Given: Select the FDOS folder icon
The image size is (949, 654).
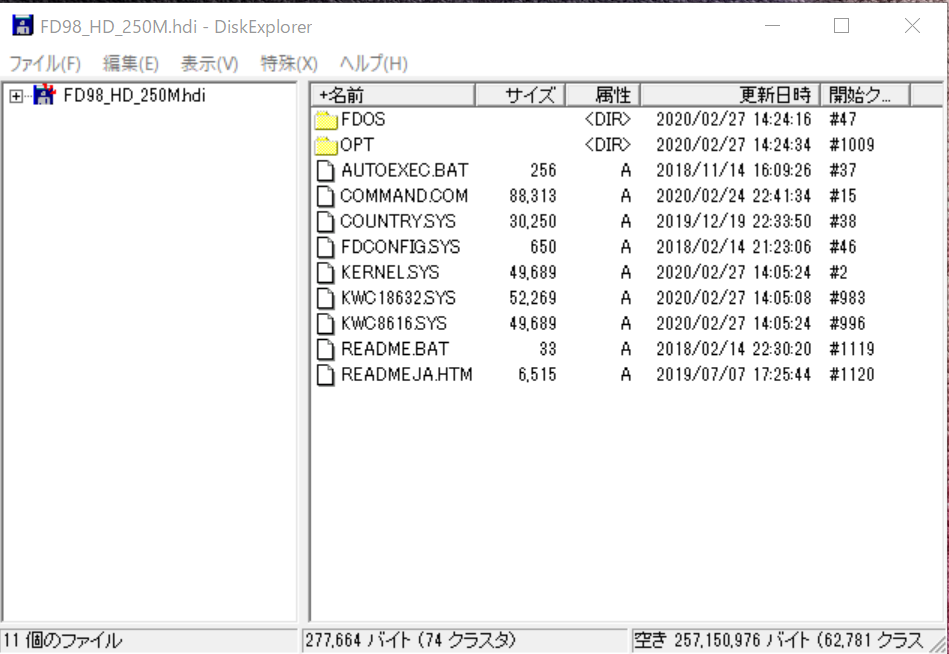Looking at the screenshot, I should click(326, 120).
